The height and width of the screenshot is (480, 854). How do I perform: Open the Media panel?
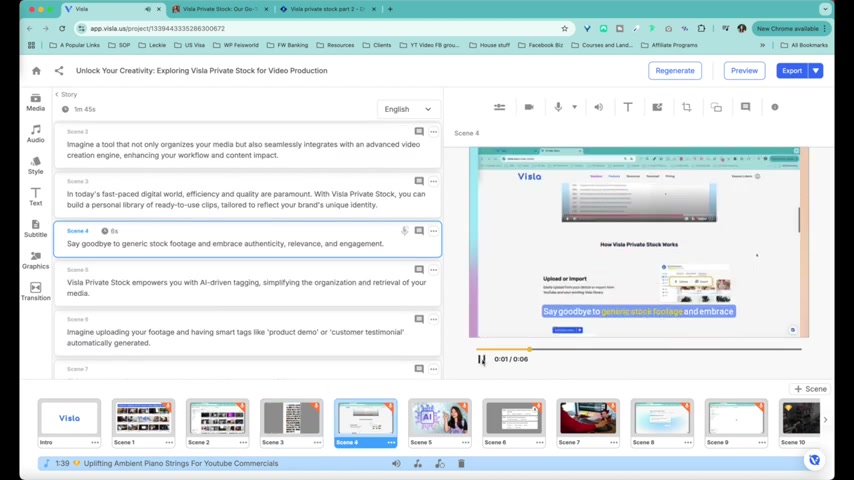click(x=35, y=102)
